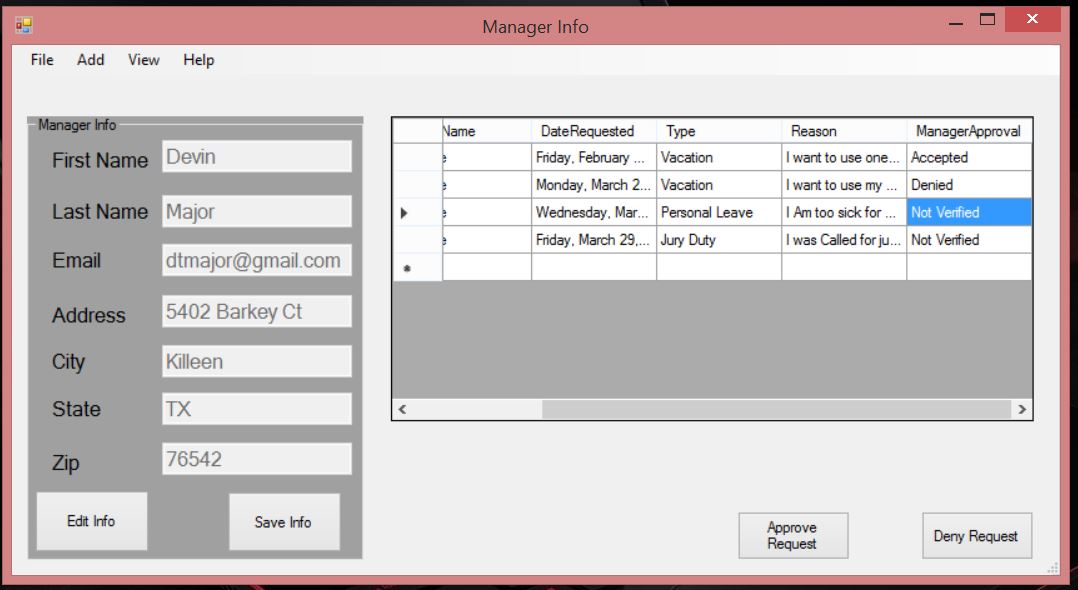Click the Save Info button
Viewport: 1078px width, 590px height.
coord(283,522)
